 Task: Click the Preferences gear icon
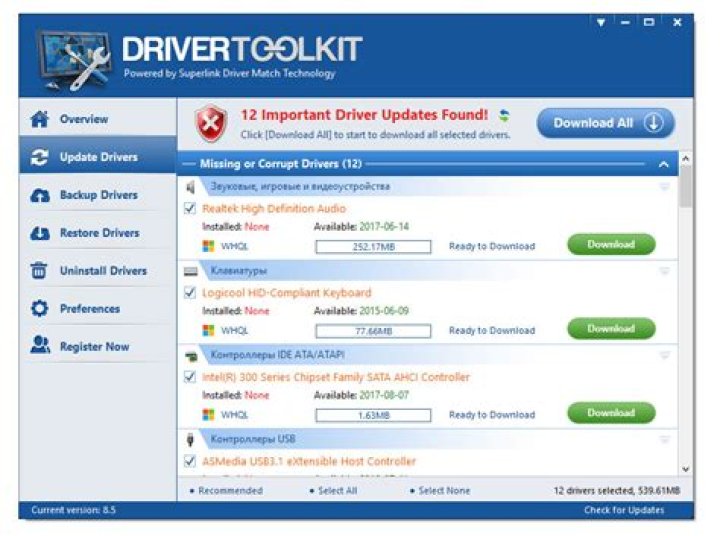[x=39, y=308]
